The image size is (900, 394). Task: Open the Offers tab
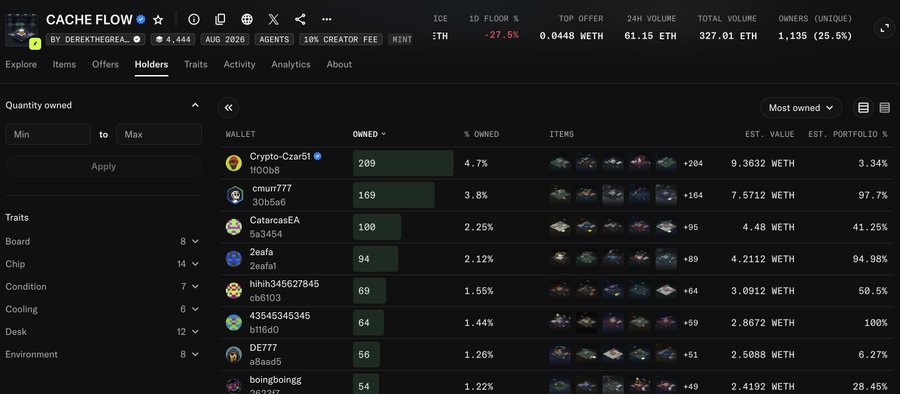pyautogui.click(x=106, y=64)
